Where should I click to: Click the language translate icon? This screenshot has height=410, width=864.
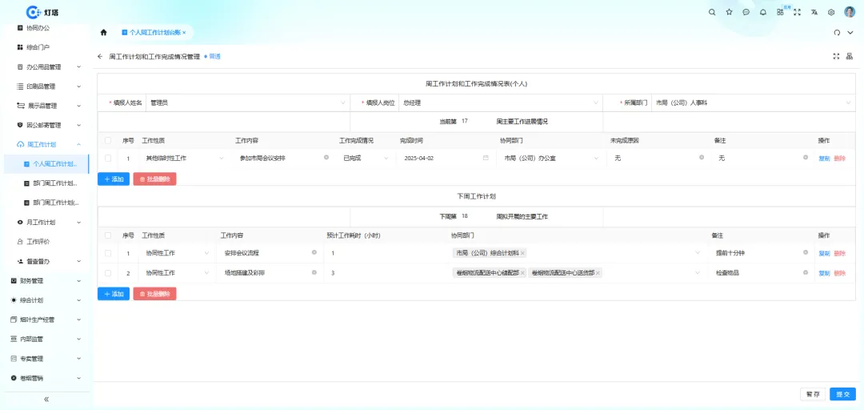coord(814,12)
